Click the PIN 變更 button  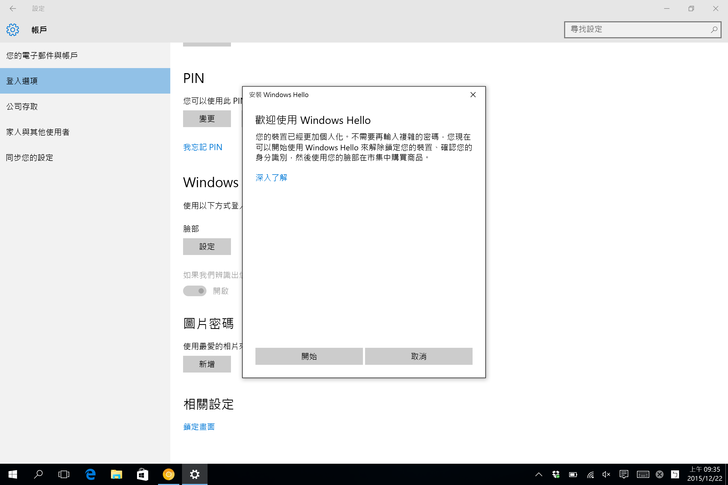[x=207, y=119]
